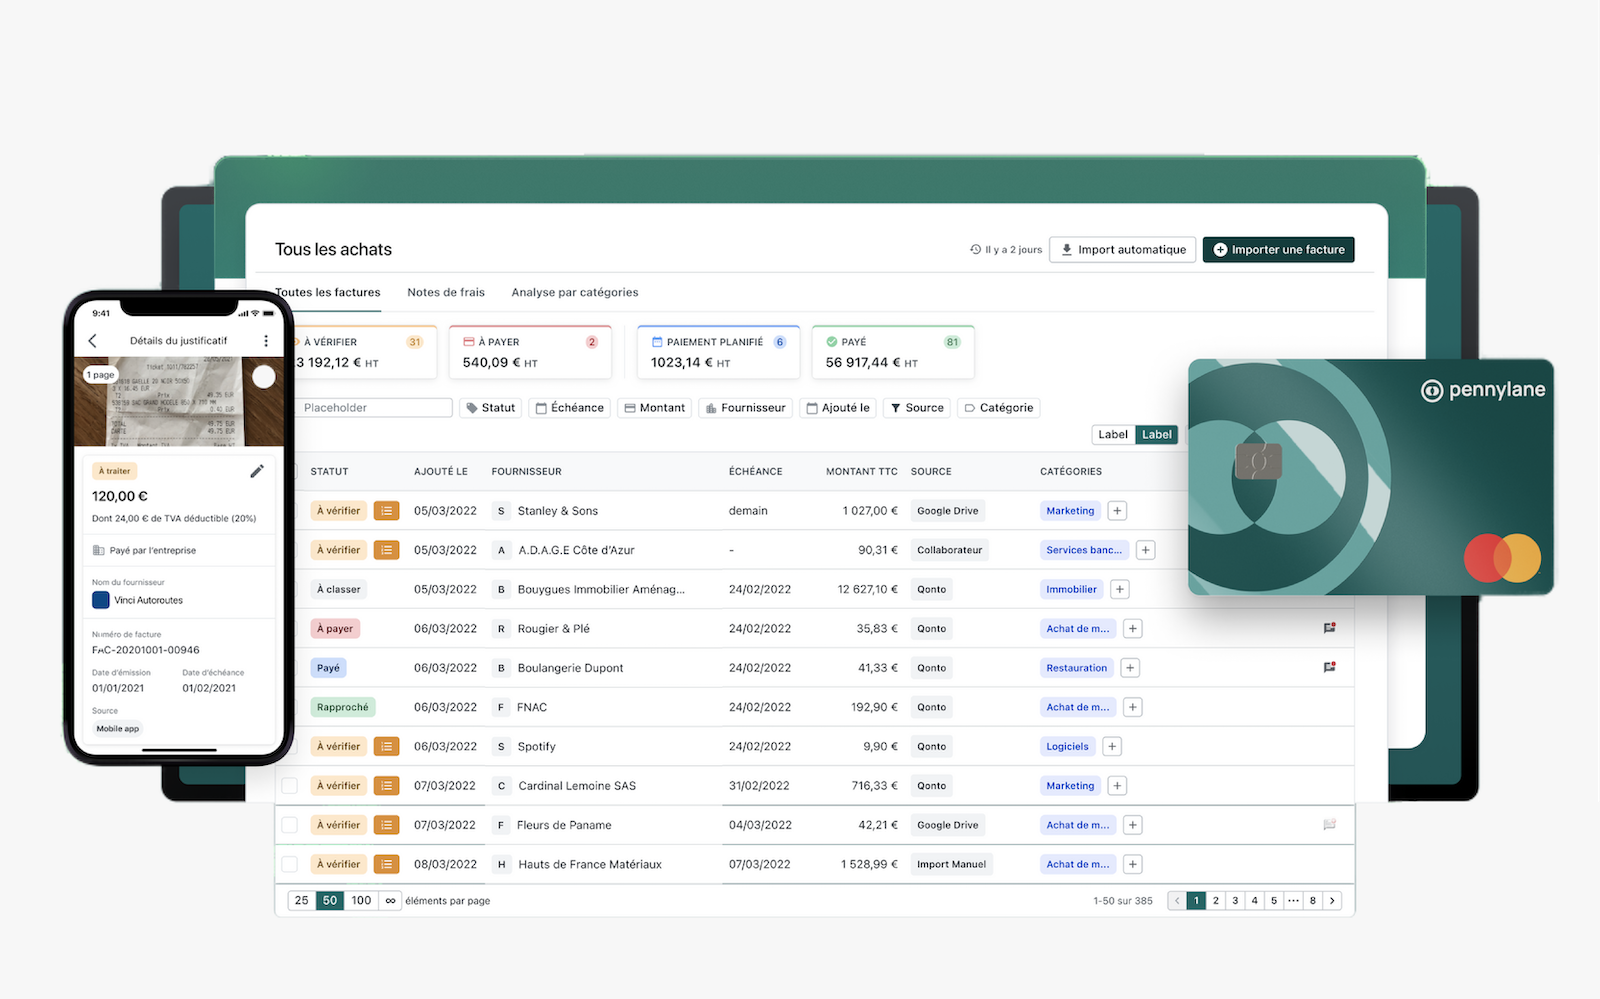1600x999 pixels.
Task: Click the plus icon next to the Marketing category tag
Action: click(1117, 510)
